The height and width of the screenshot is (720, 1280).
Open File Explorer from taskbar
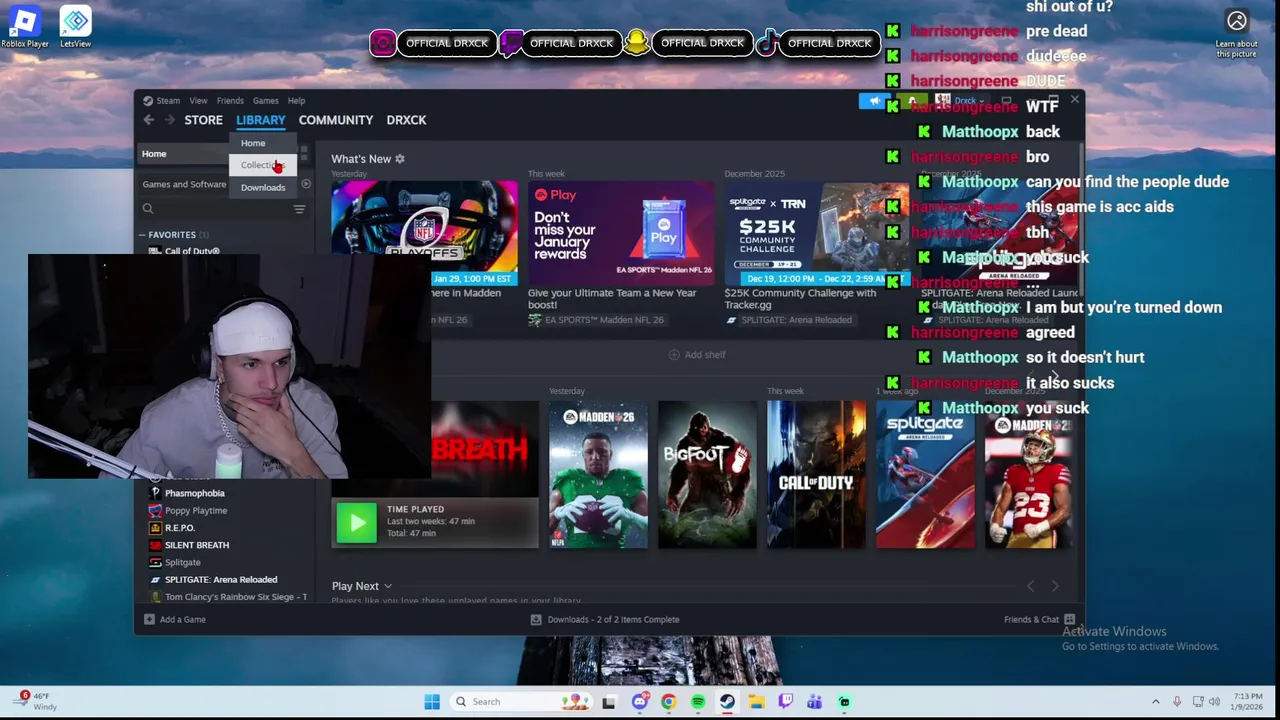pyautogui.click(x=756, y=702)
